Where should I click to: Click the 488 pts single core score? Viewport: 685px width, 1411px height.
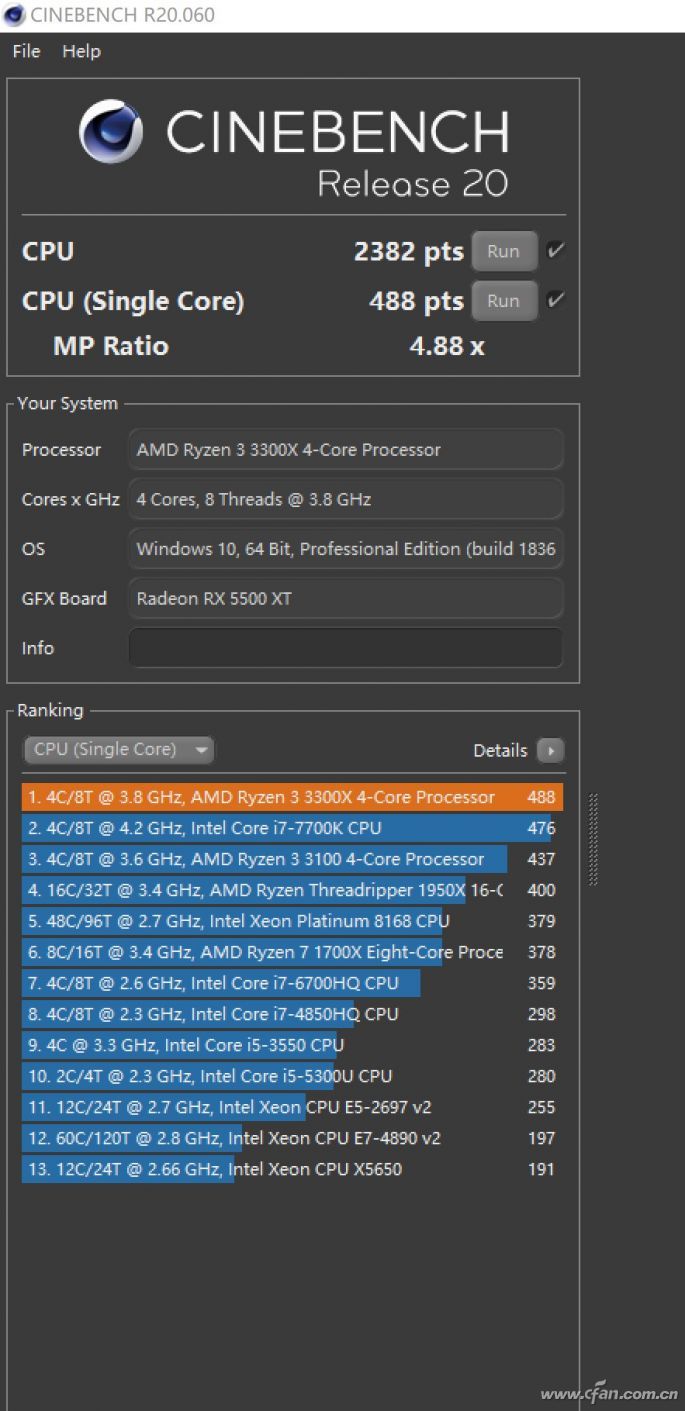pos(417,302)
